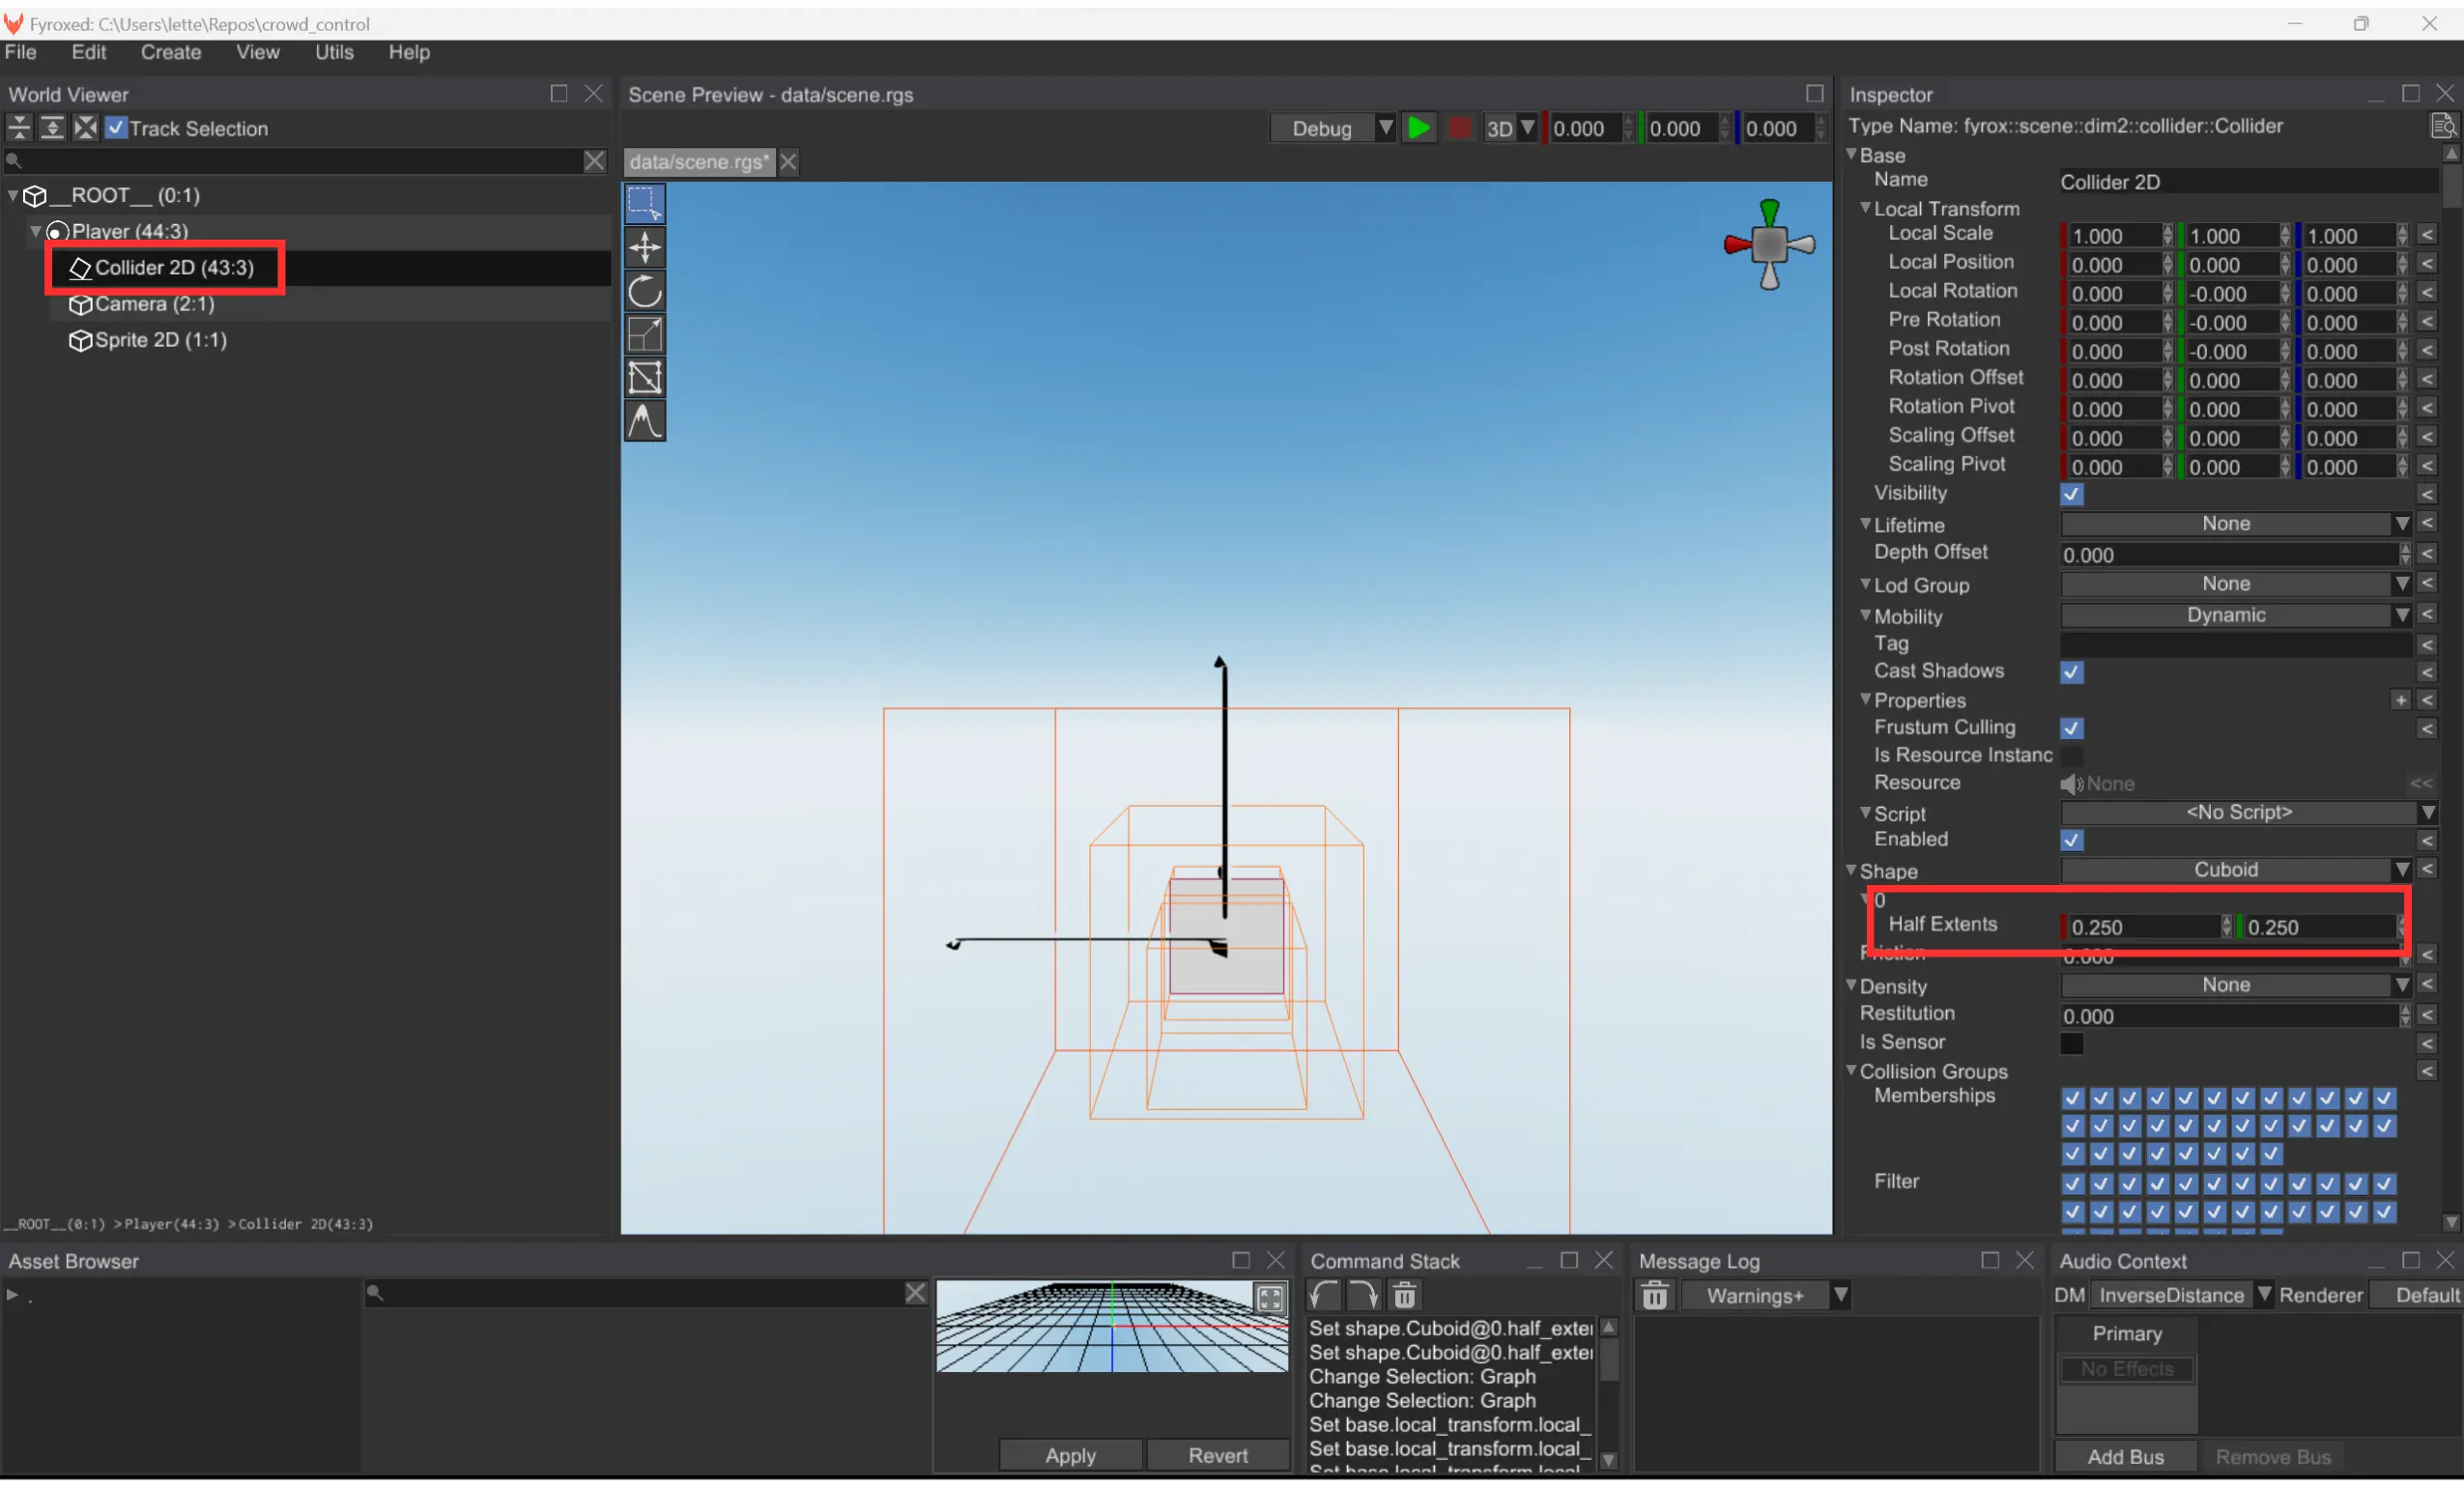Viewport: 2464px width, 1488px height.
Task: Toggle the Frustum Culling checkbox
Action: tap(2072, 728)
